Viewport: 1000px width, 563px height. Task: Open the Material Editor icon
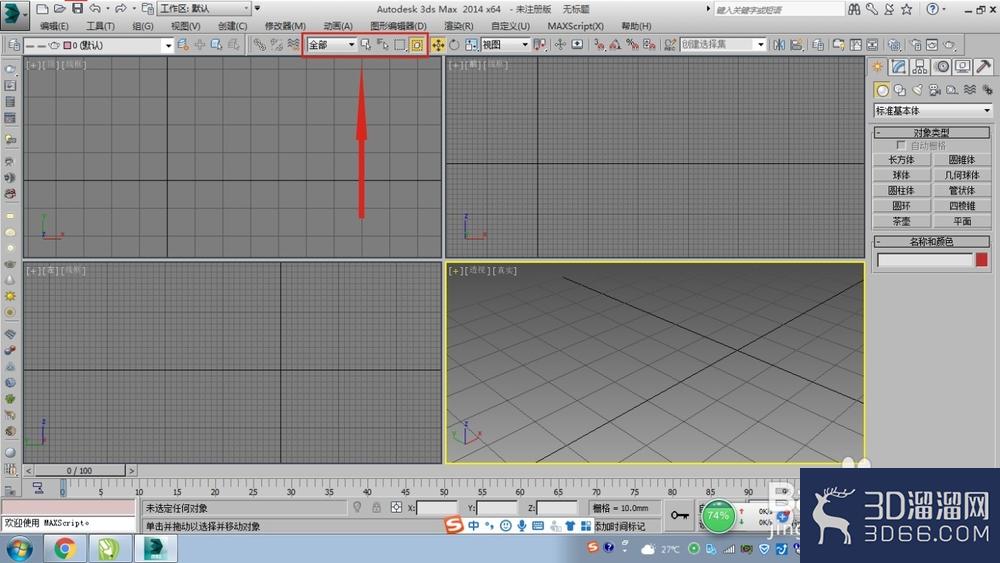[894, 45]
